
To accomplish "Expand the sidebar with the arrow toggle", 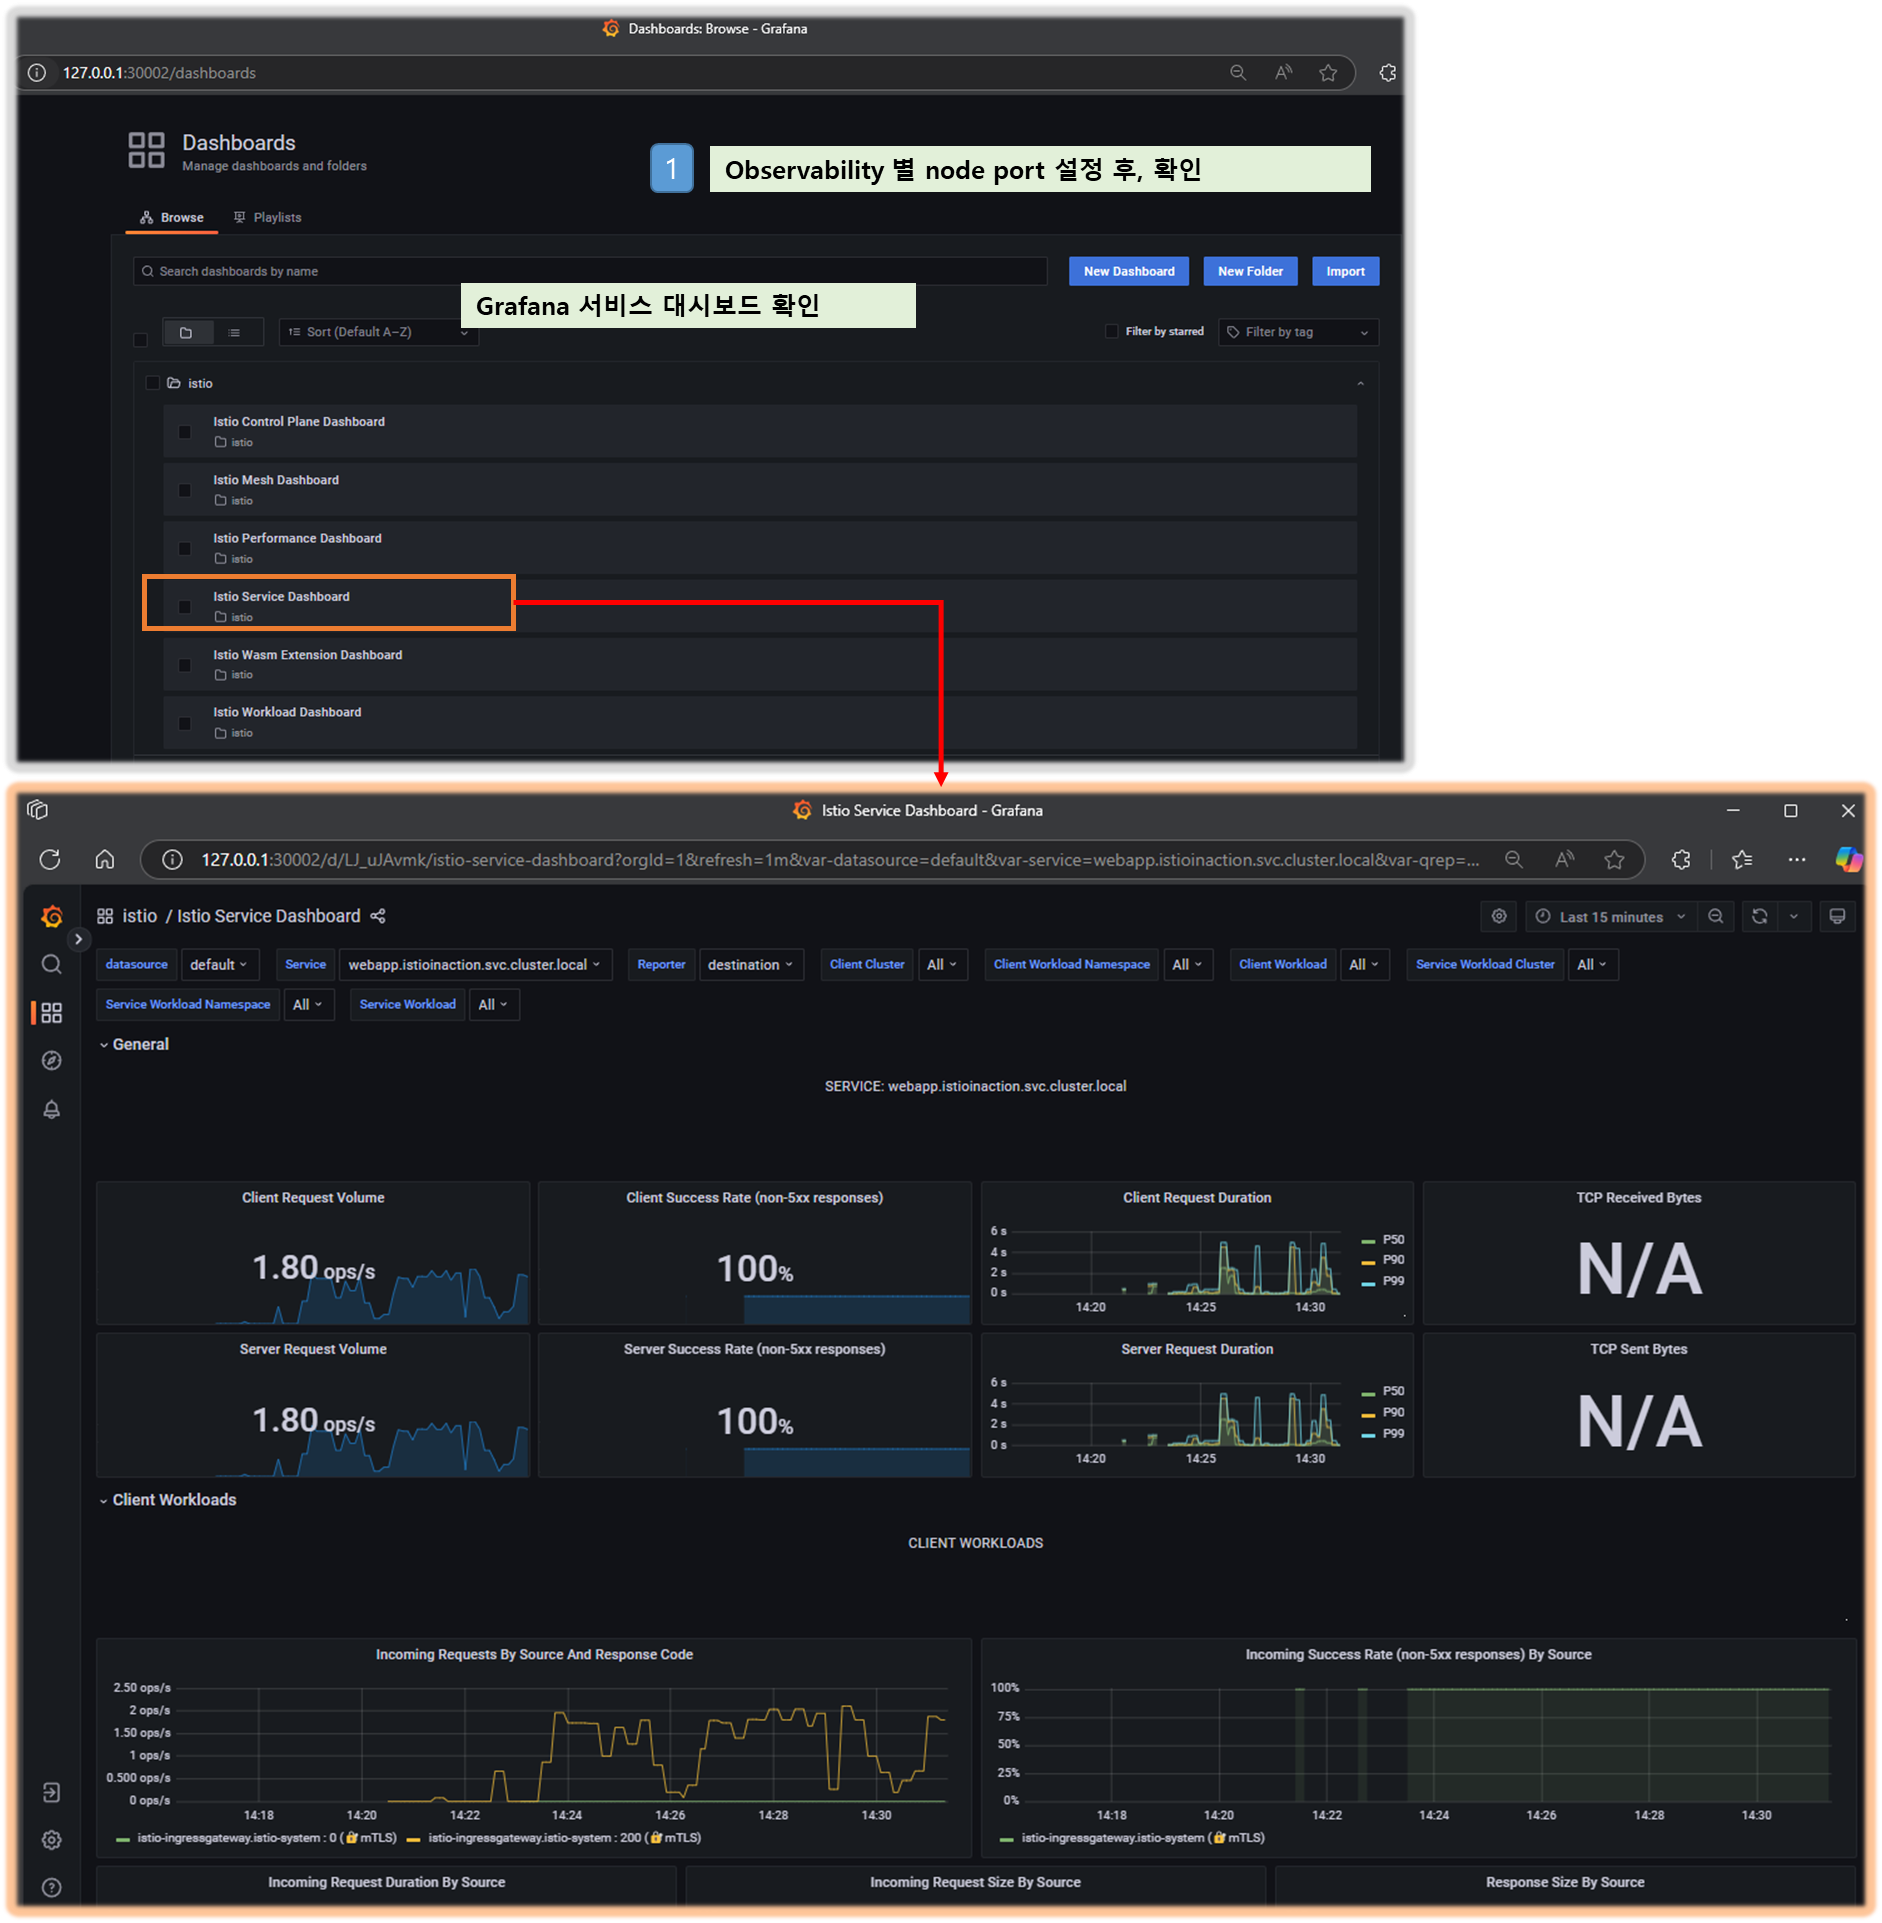I will point(78,939).
